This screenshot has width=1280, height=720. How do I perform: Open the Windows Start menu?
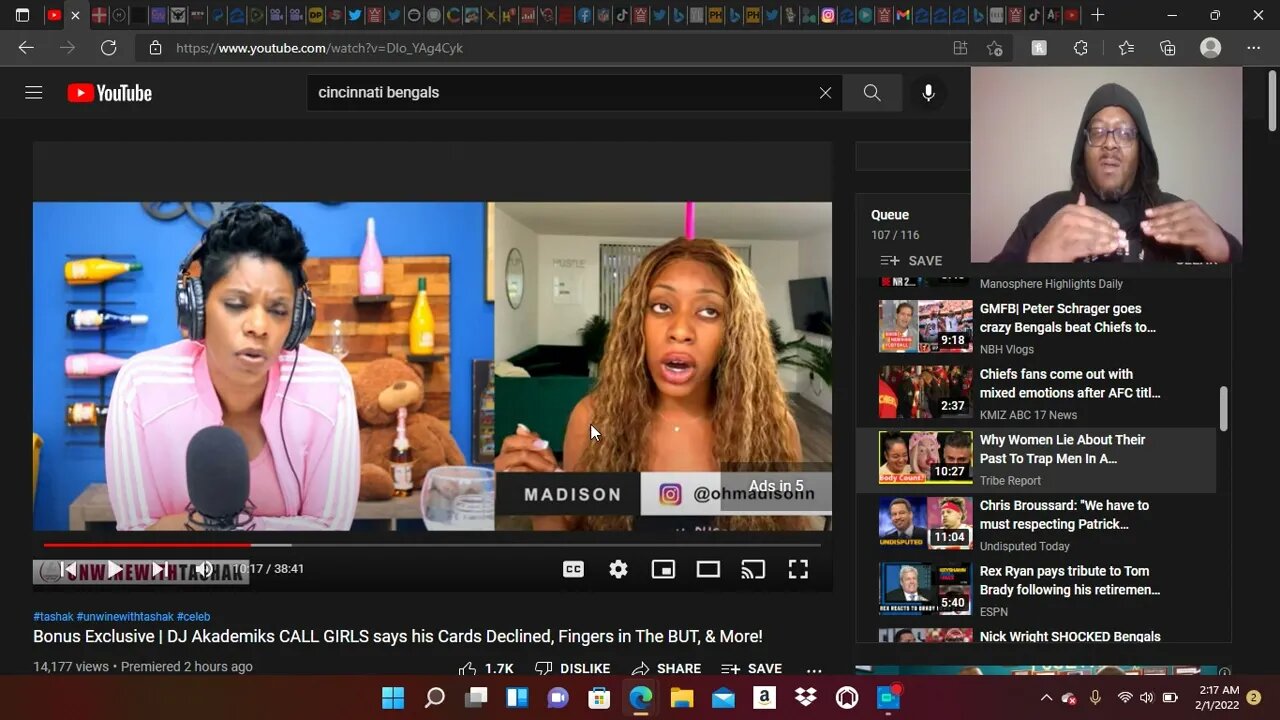(x=393, y=698)
